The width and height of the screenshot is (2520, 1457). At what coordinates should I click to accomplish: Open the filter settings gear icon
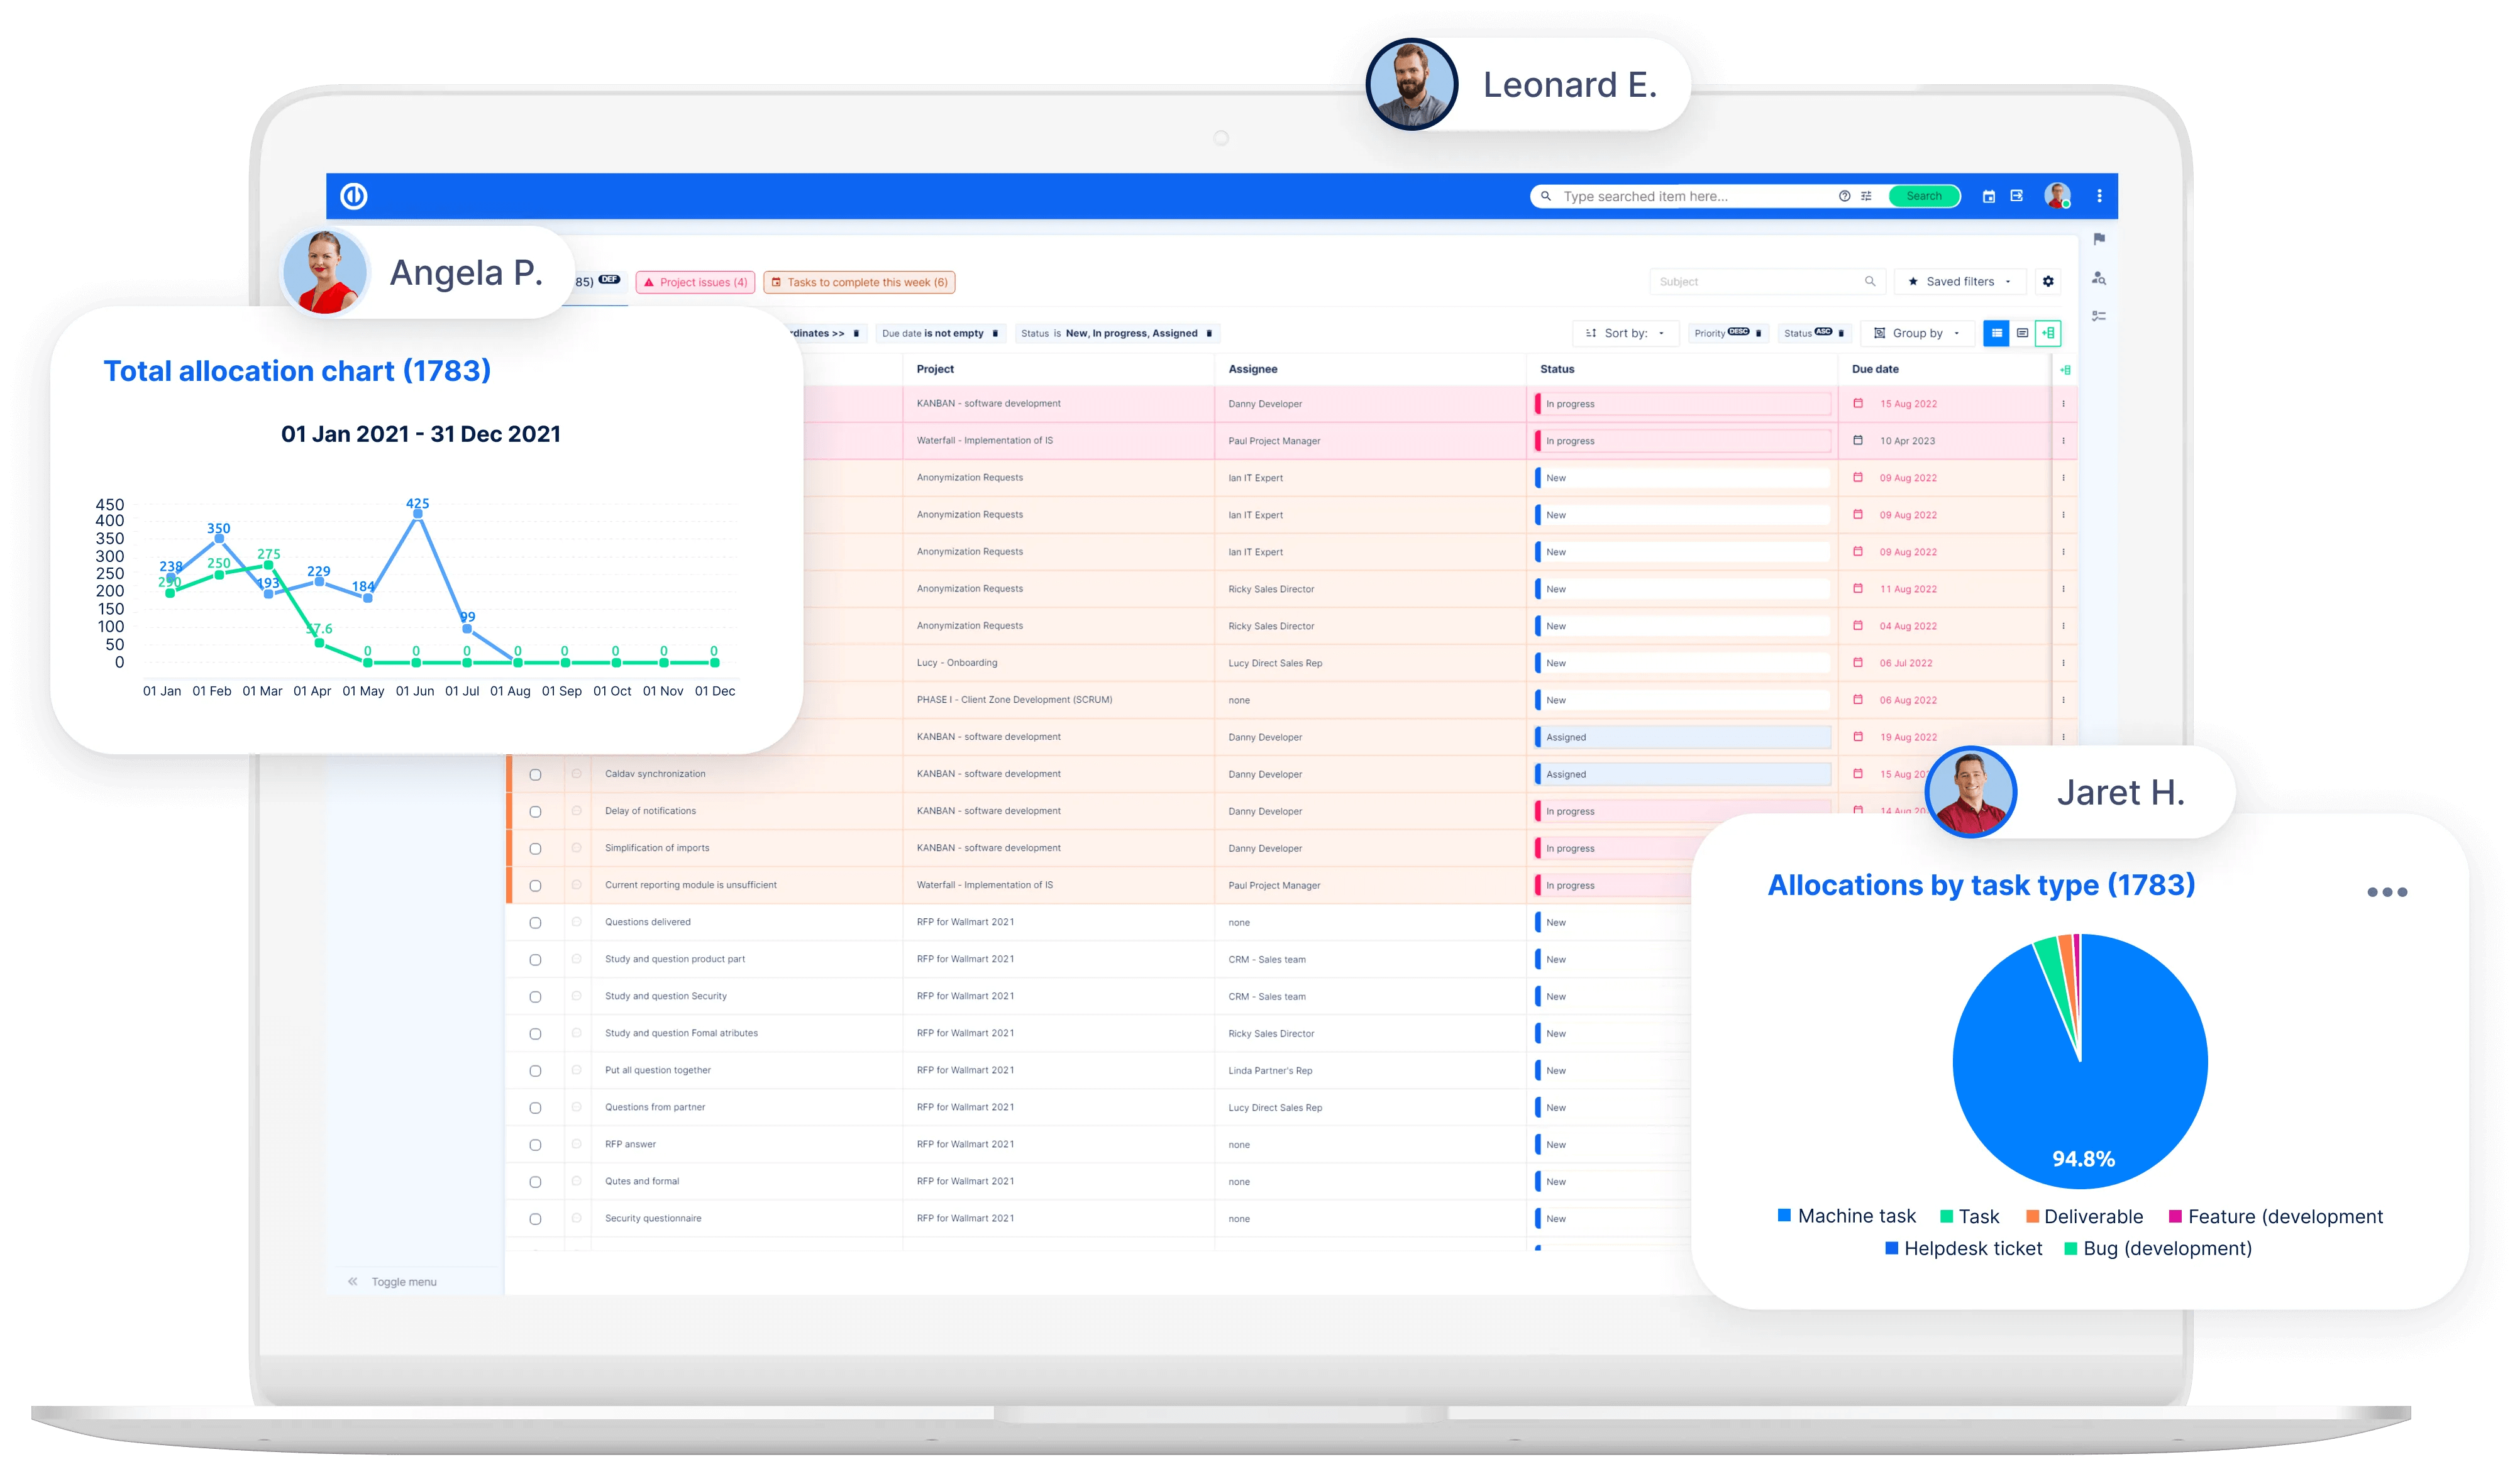point(2048,282)
